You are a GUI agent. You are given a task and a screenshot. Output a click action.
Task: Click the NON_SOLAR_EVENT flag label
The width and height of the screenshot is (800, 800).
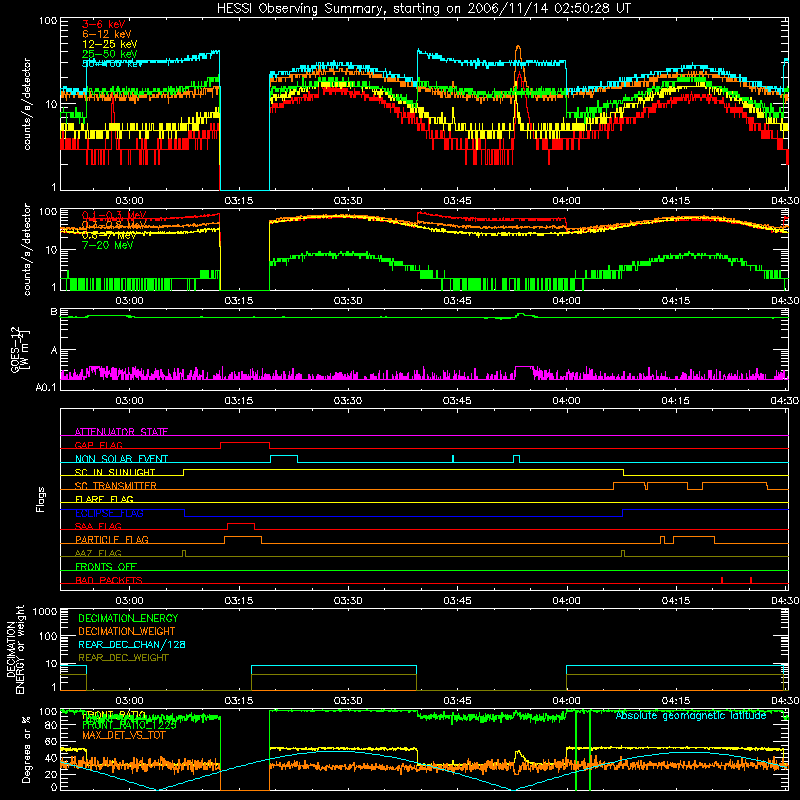tap(121, 459)
